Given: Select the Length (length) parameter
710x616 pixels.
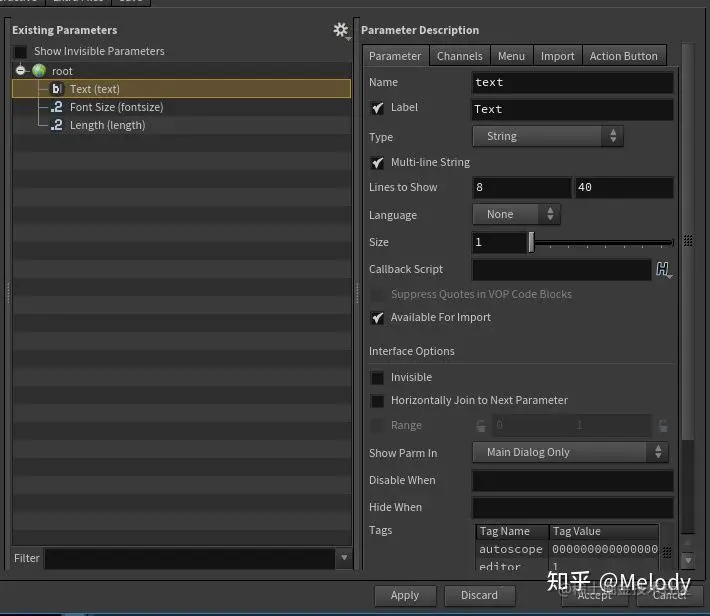Looking at the screenshot, I should (x=181, y=125).
